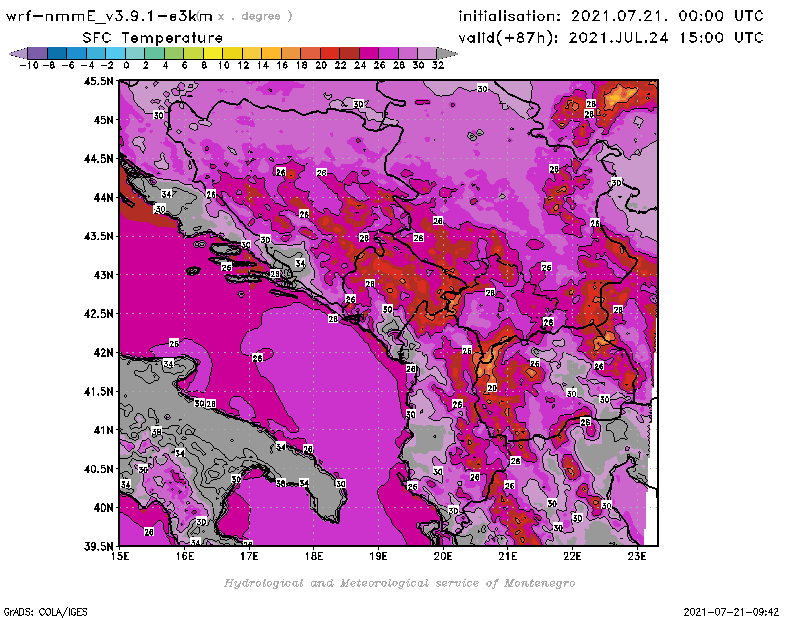
Task: Click the 'initialisation: 2021.07.21. 00:00 UTC' text
Action: (611, 16)
